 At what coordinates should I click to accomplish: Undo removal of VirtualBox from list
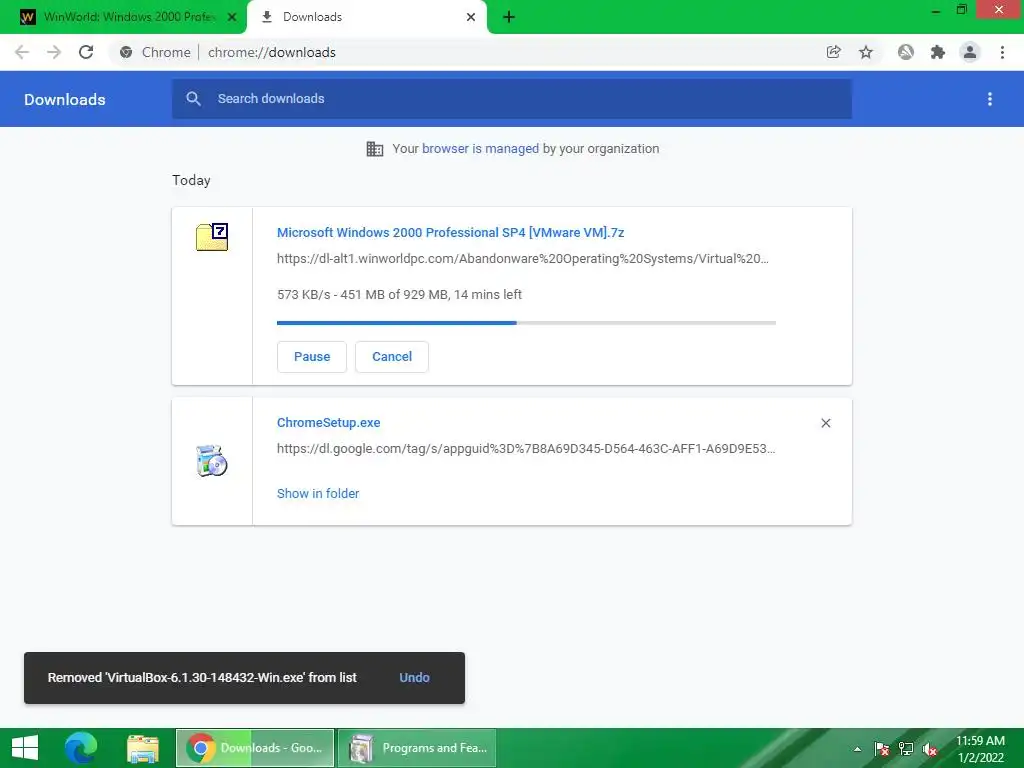click(415, 678)
